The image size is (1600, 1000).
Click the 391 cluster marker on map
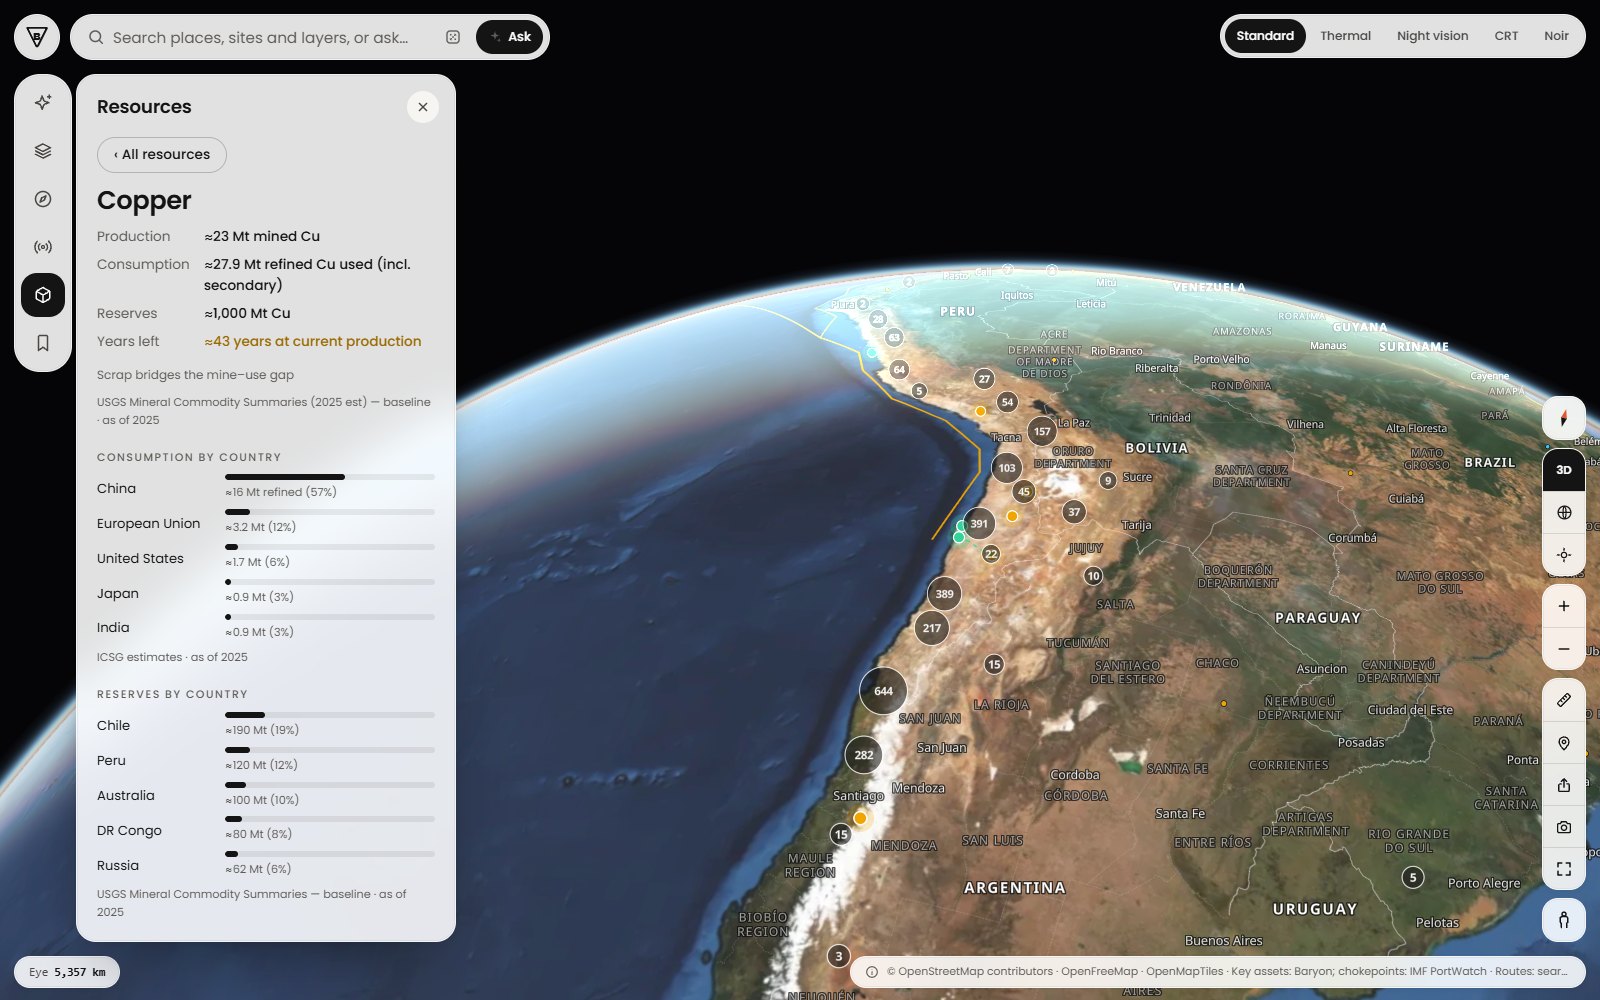tap(979, 524)
